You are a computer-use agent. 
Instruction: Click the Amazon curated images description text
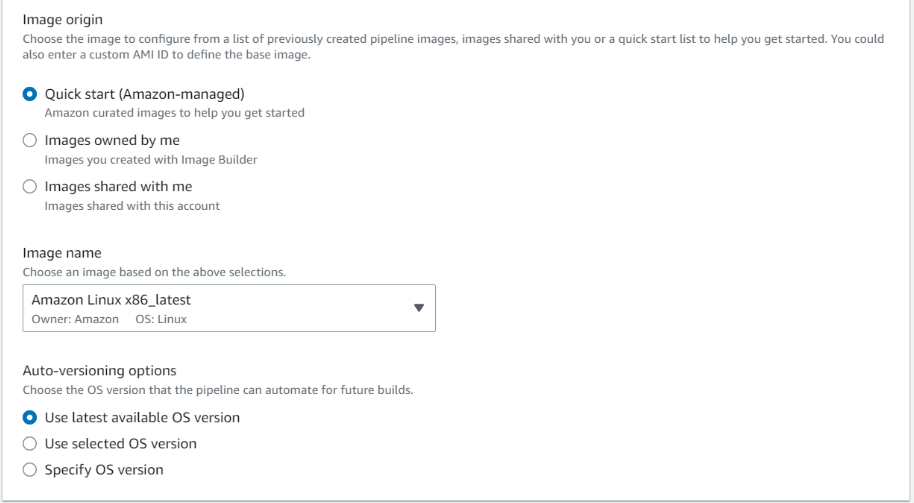click(174, 113)
